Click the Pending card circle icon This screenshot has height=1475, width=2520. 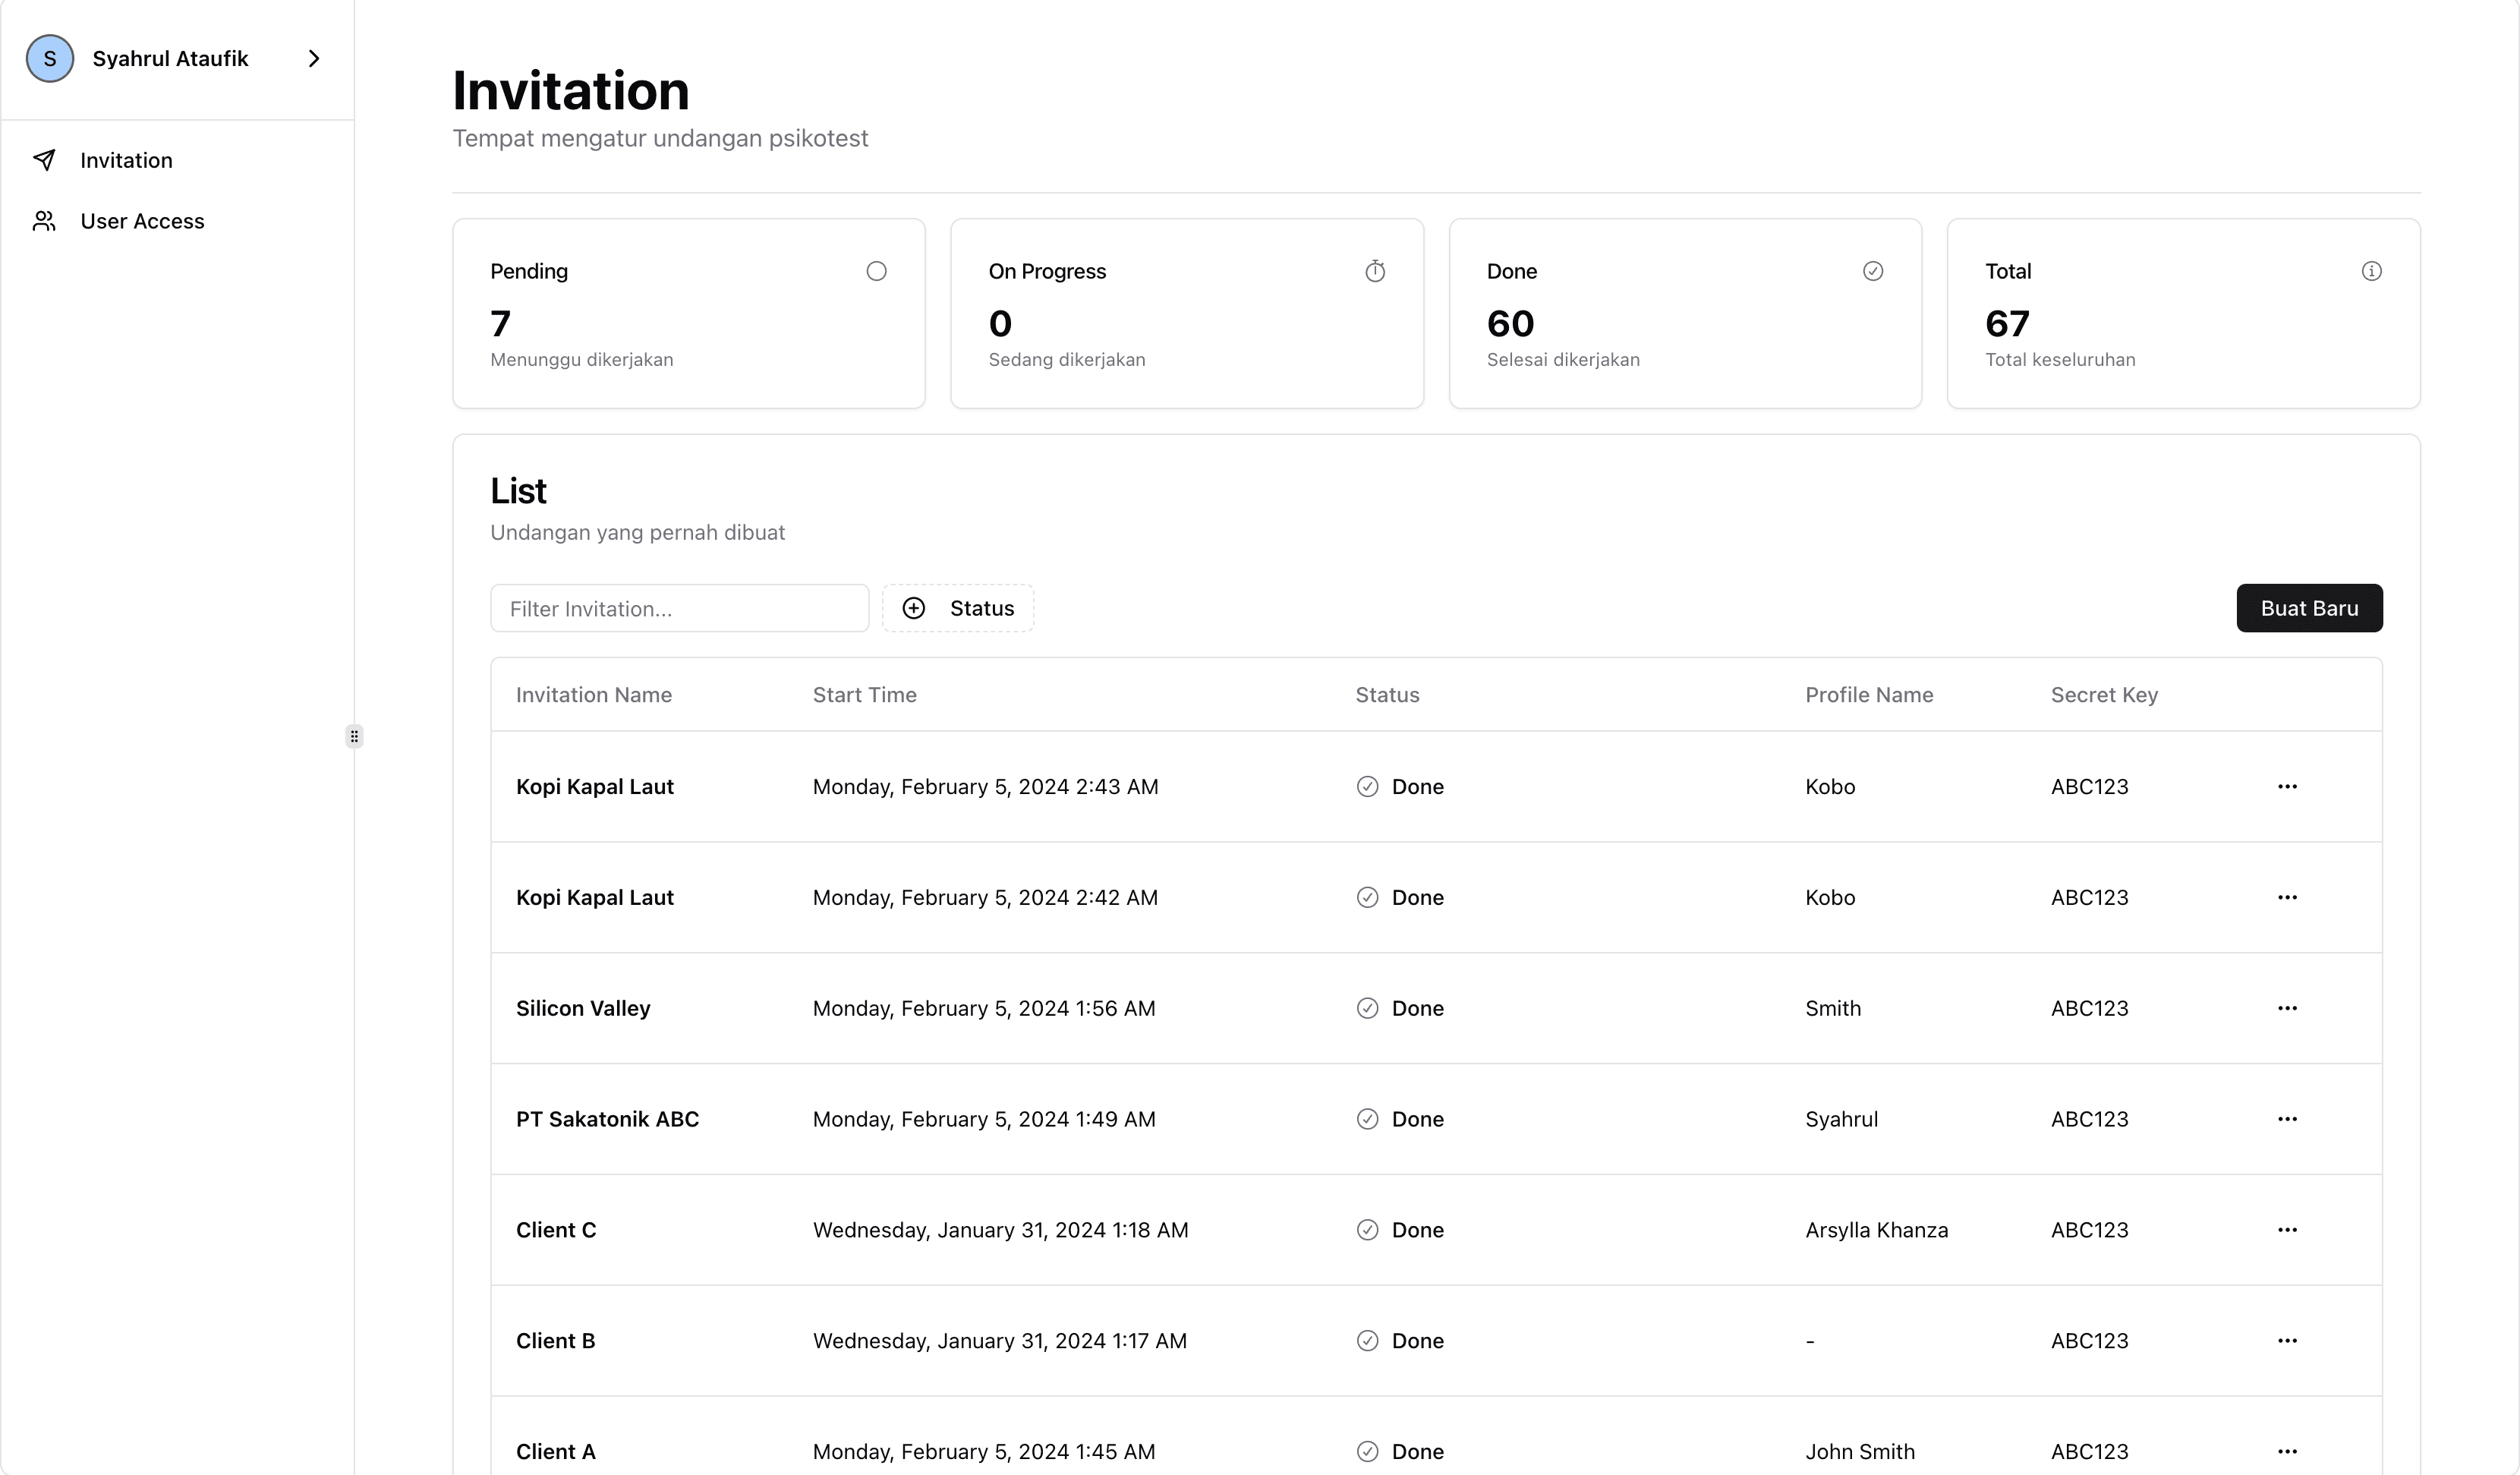876,271
